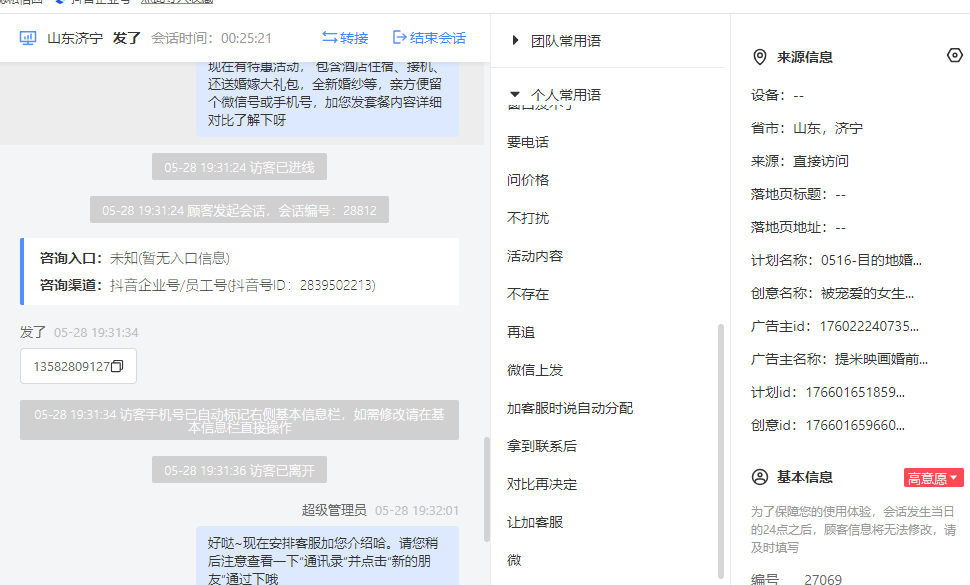Click the 咨询入口 未知 info line

135,258
